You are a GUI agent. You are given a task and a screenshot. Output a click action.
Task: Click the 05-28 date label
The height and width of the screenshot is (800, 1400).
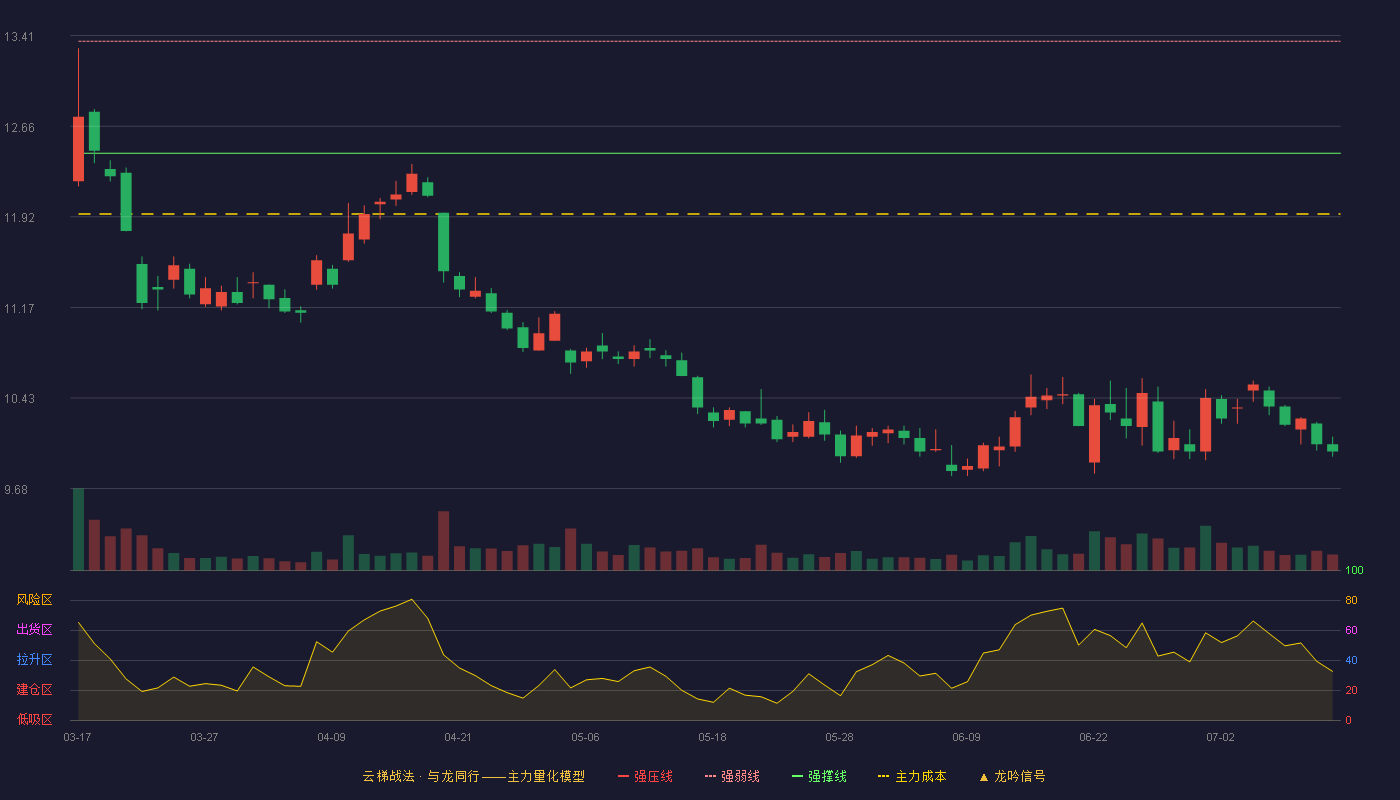839,737
